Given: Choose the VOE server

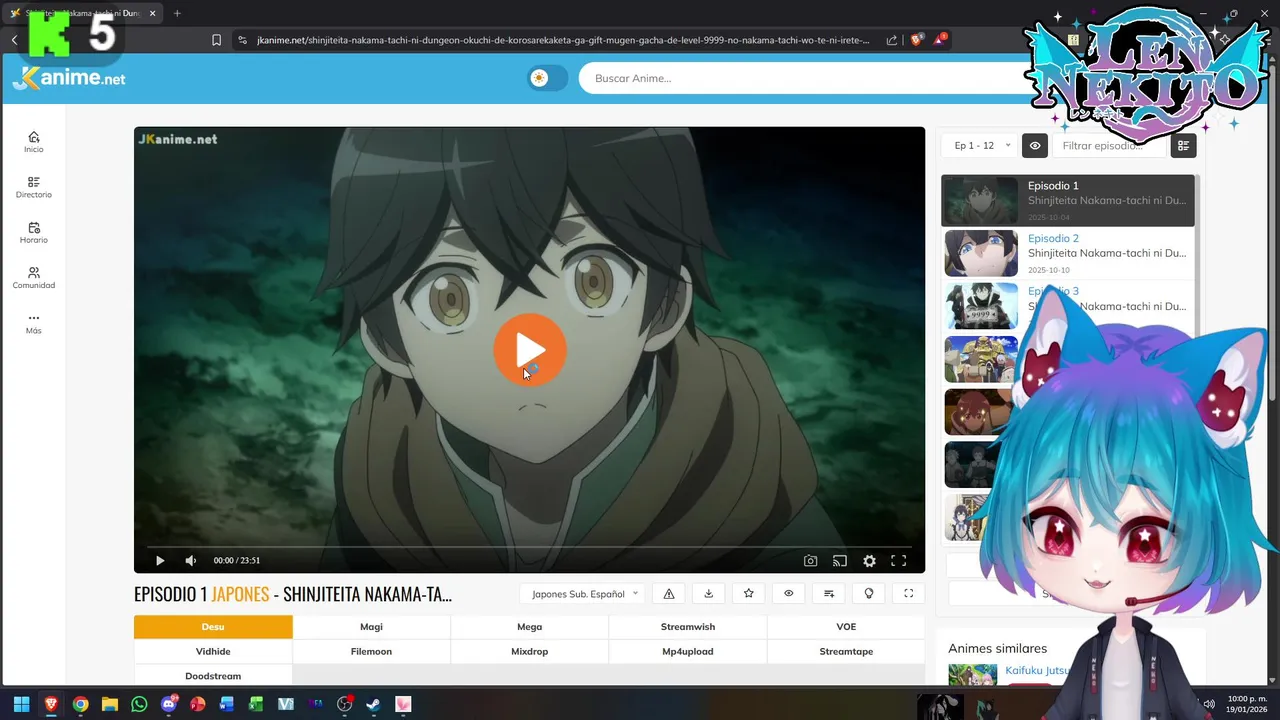Looking at the screenshot, I should point(846,627).
